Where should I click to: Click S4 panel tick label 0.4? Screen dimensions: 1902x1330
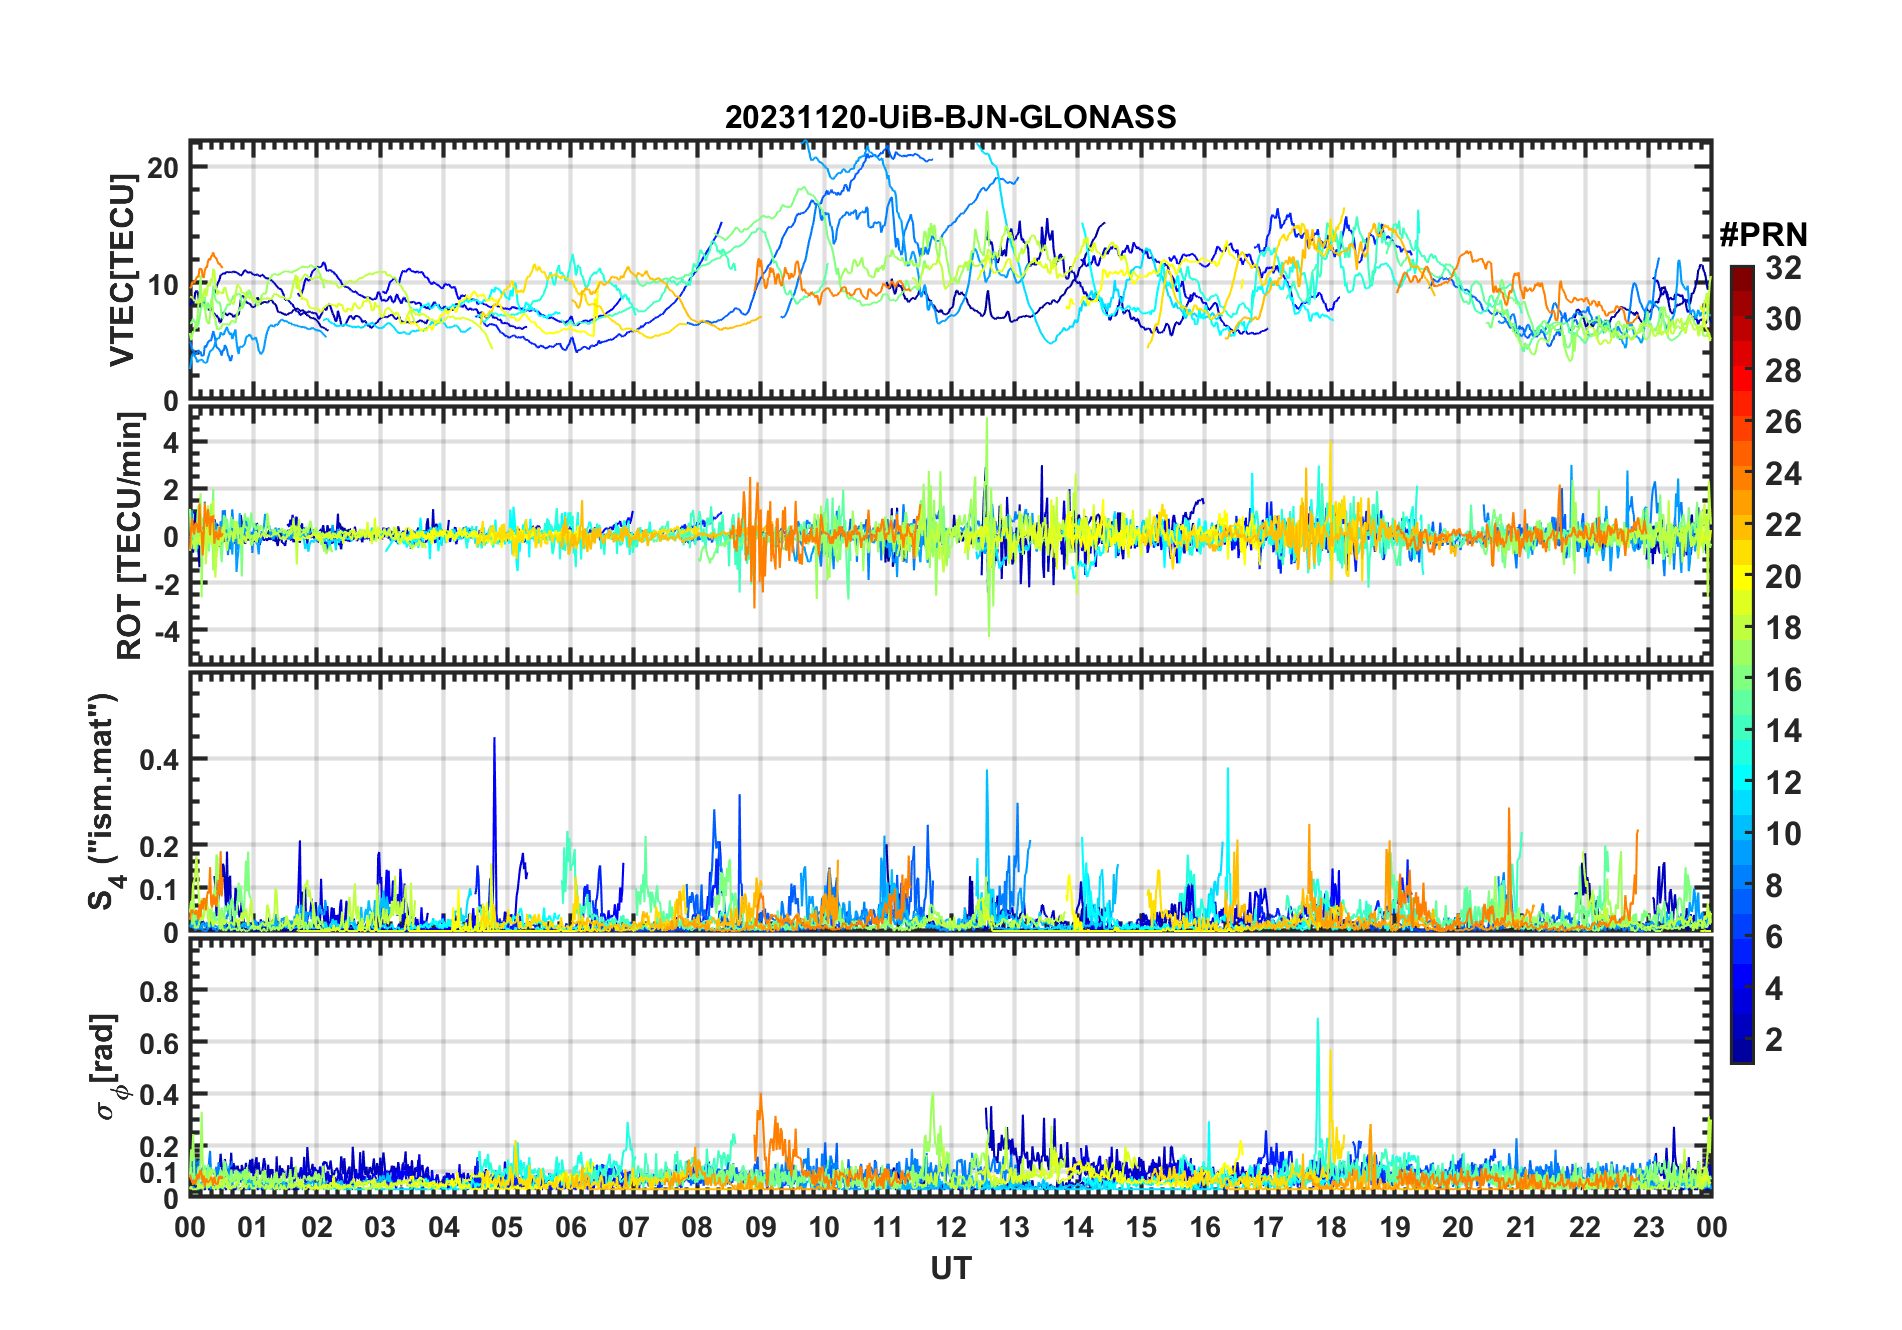159,759
